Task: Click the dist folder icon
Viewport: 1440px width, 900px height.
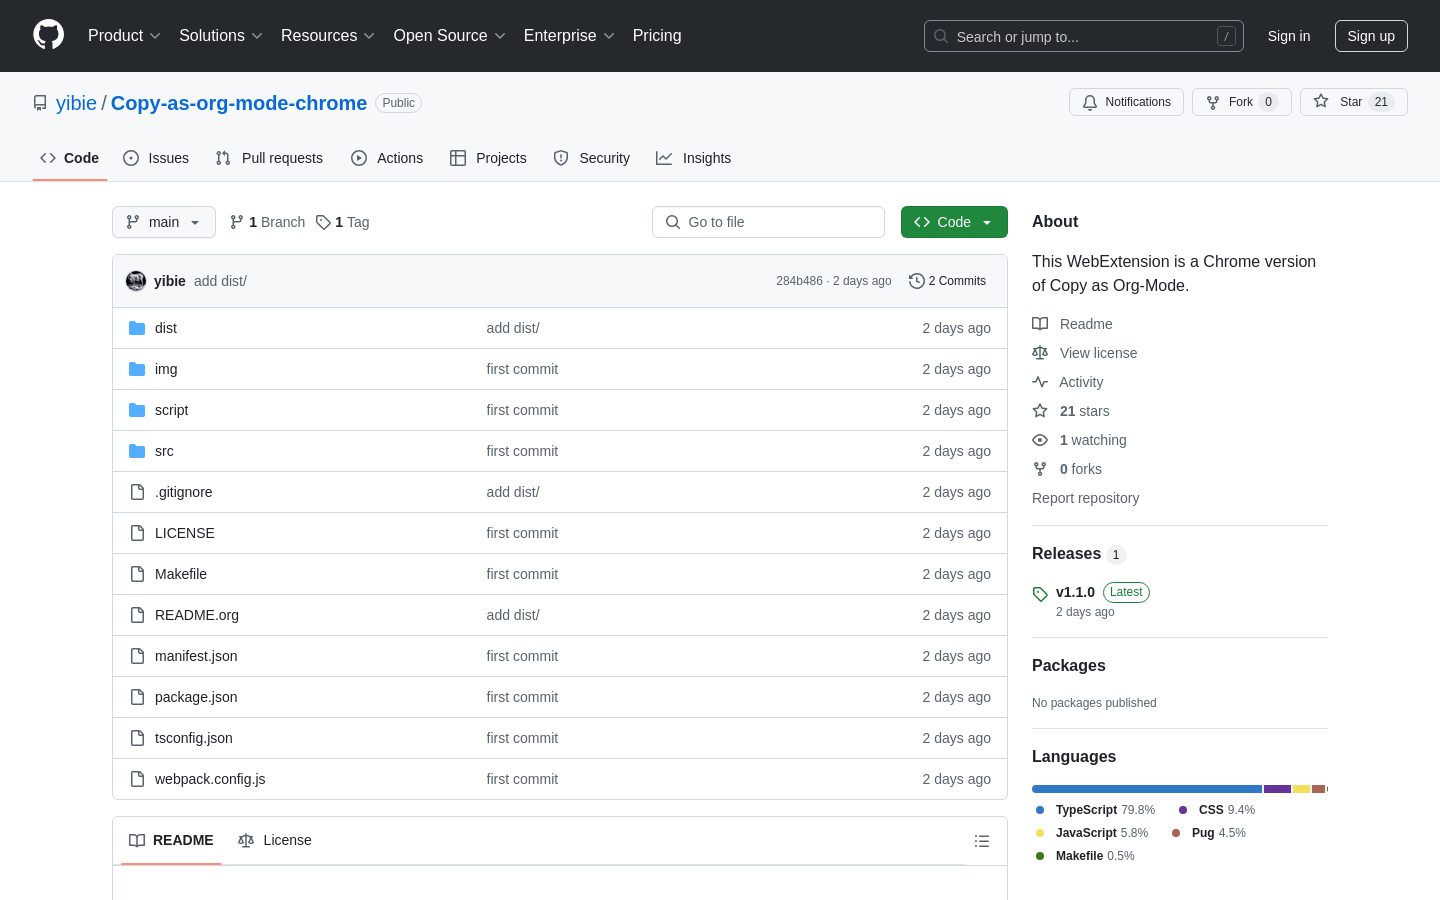Action: 137,328
